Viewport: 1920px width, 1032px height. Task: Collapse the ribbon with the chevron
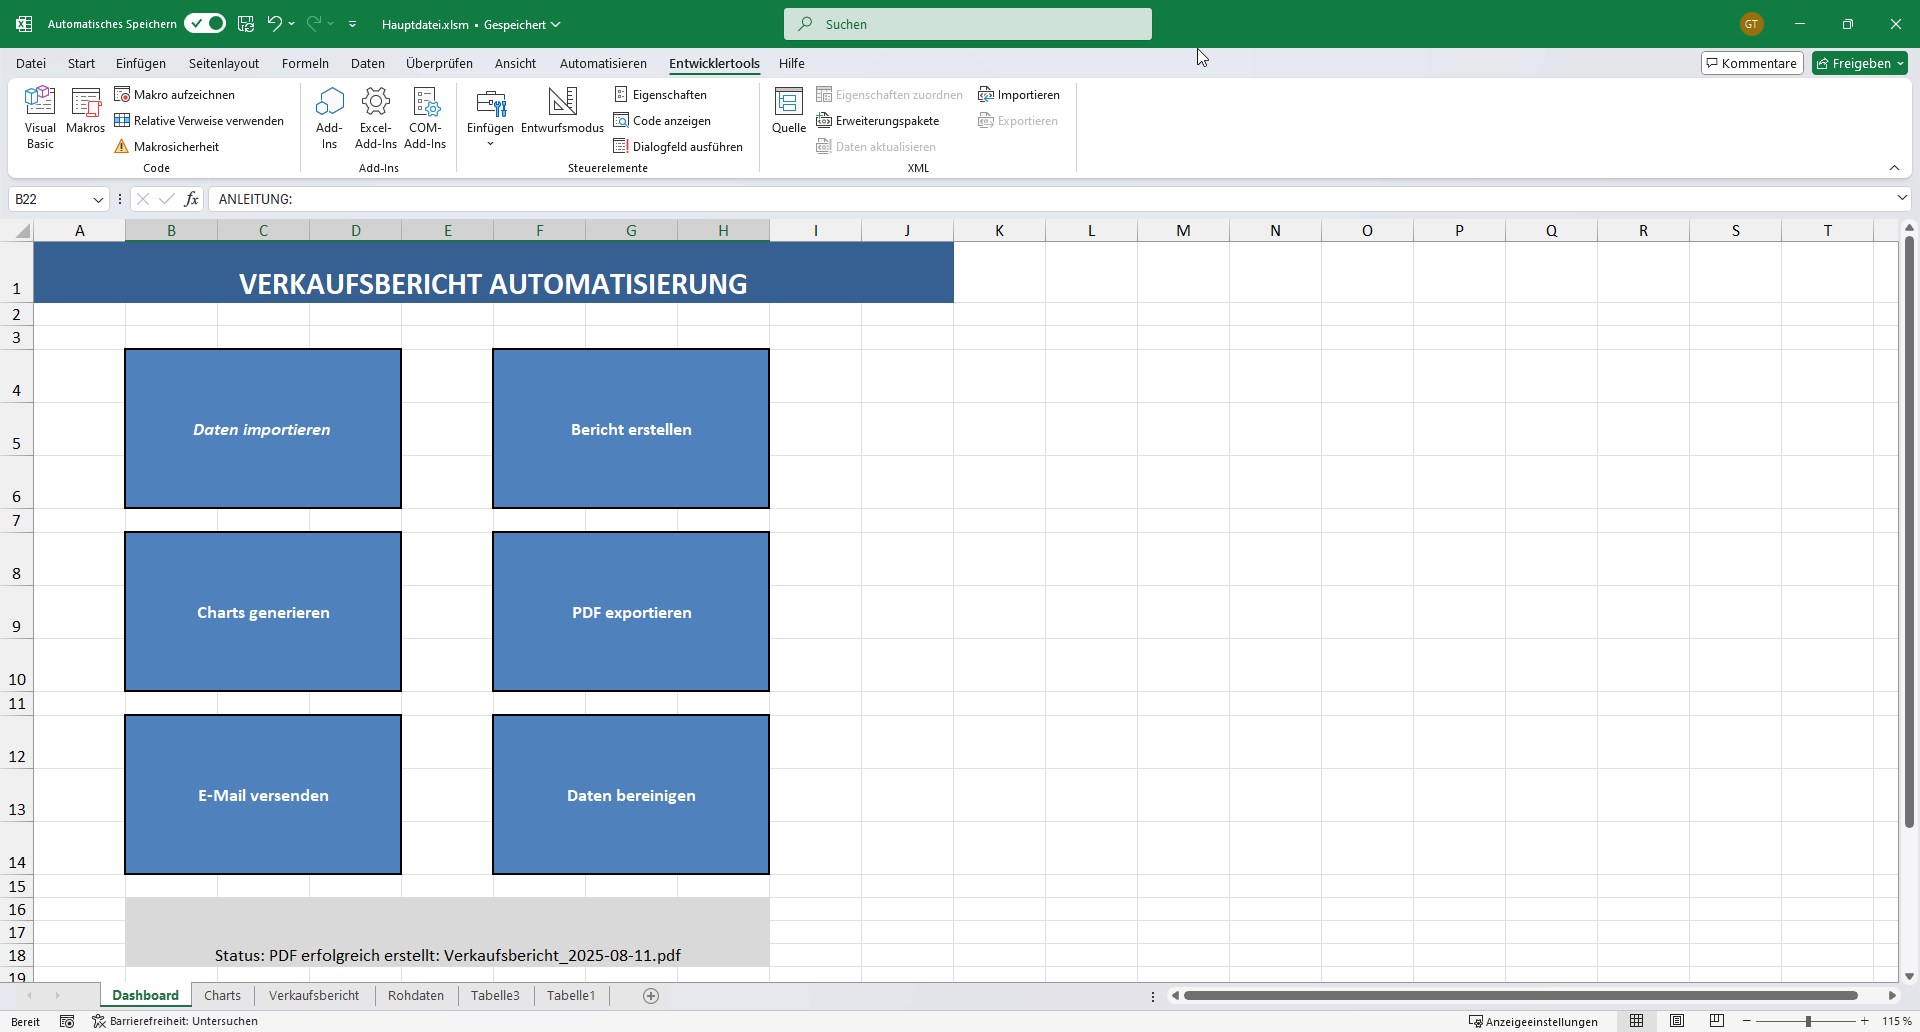1895,167
